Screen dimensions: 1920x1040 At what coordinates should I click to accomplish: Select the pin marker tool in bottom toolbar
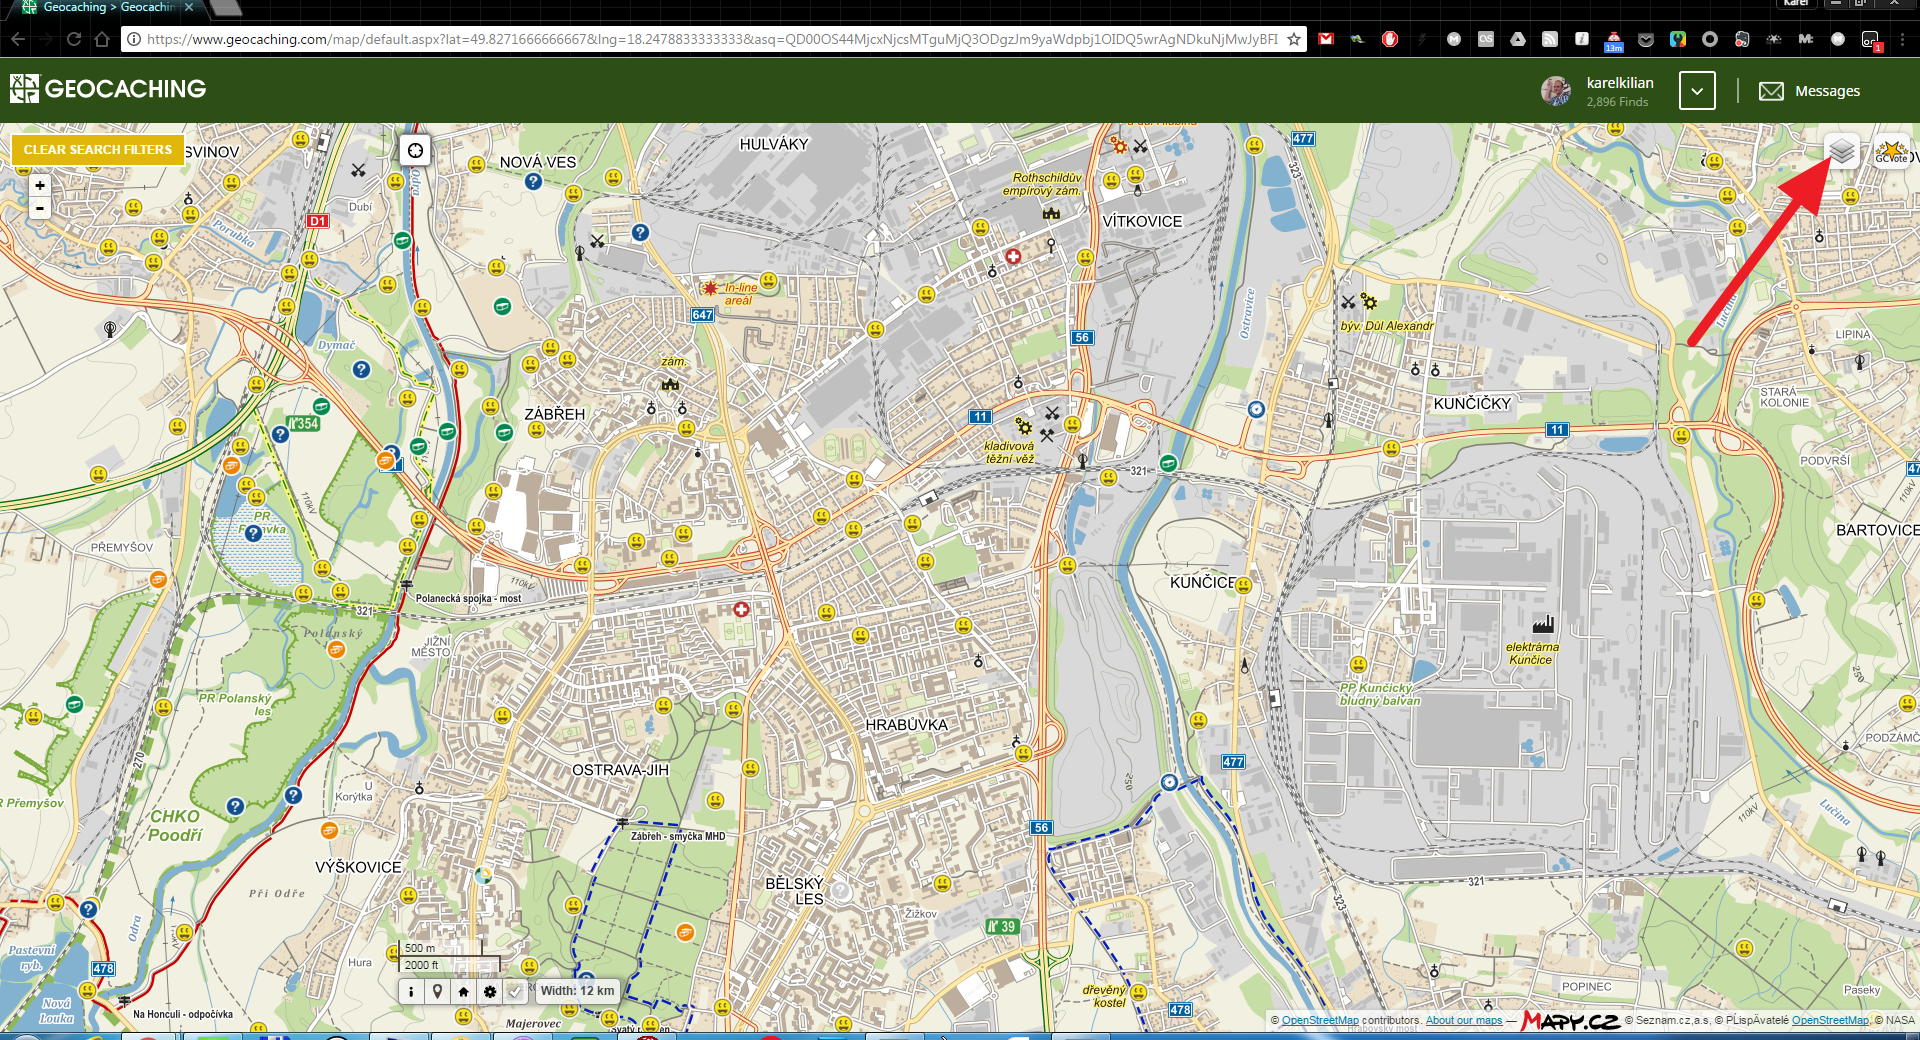coord(437,991)
